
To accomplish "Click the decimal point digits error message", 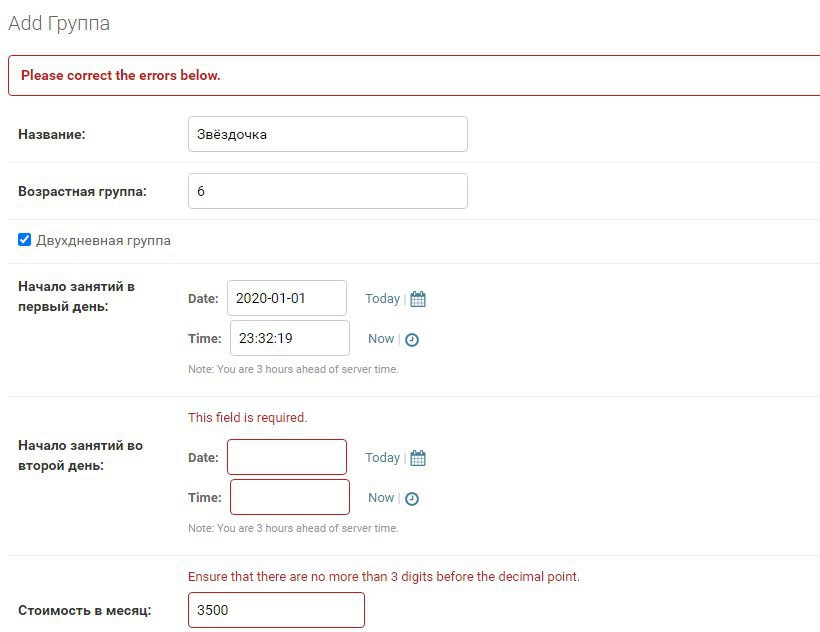I will tap(384, 577).
